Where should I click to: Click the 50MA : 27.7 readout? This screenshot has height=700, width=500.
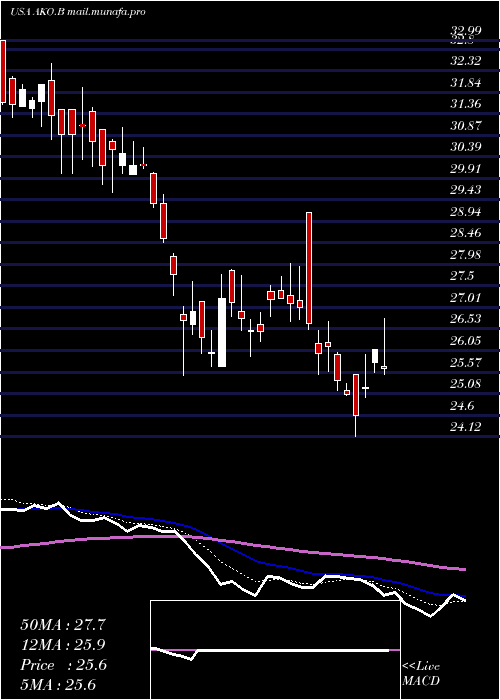[x=63, y=625]
